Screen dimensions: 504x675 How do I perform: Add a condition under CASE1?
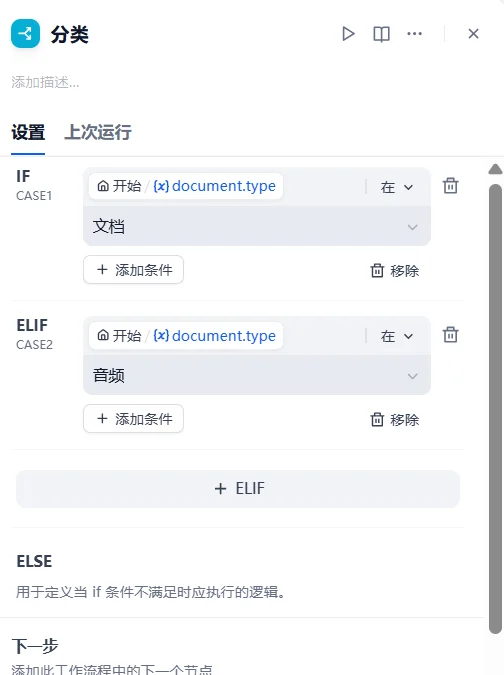[x=133, y=270]
